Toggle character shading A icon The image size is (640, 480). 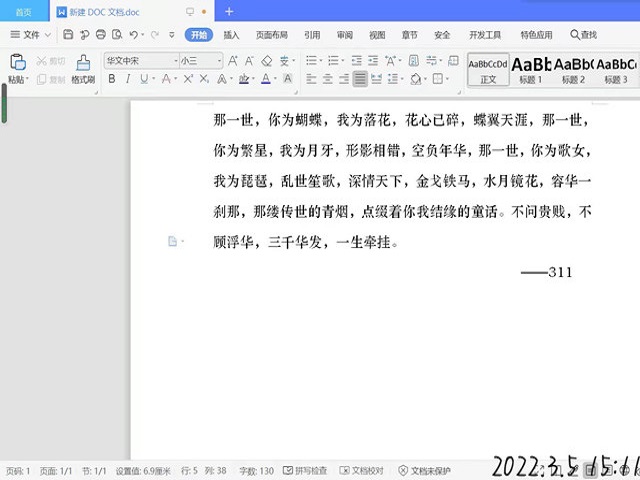pos(288,79)
